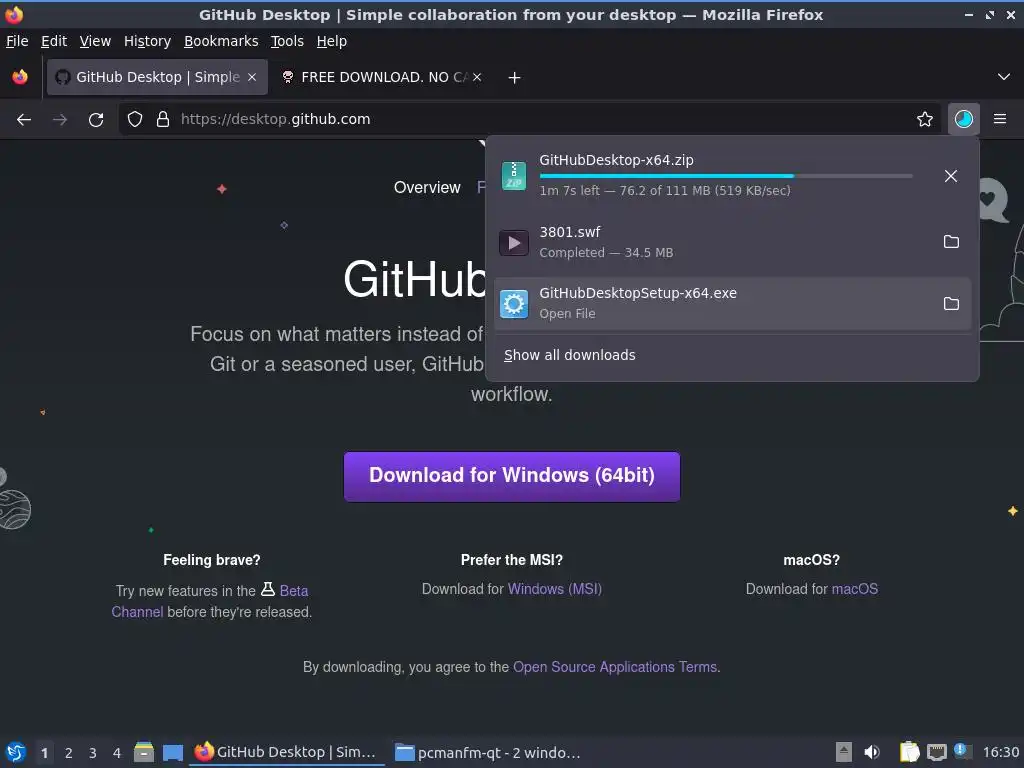Bookmark this page with the star
Screen dimensions: 1024x768
[x=925, y=120]
